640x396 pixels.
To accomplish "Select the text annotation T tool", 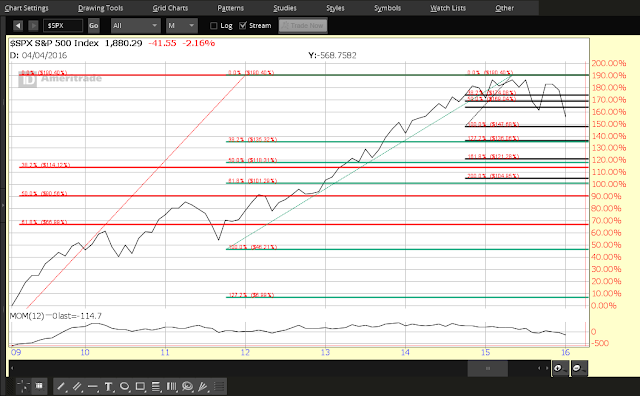I will pos(108,386).
